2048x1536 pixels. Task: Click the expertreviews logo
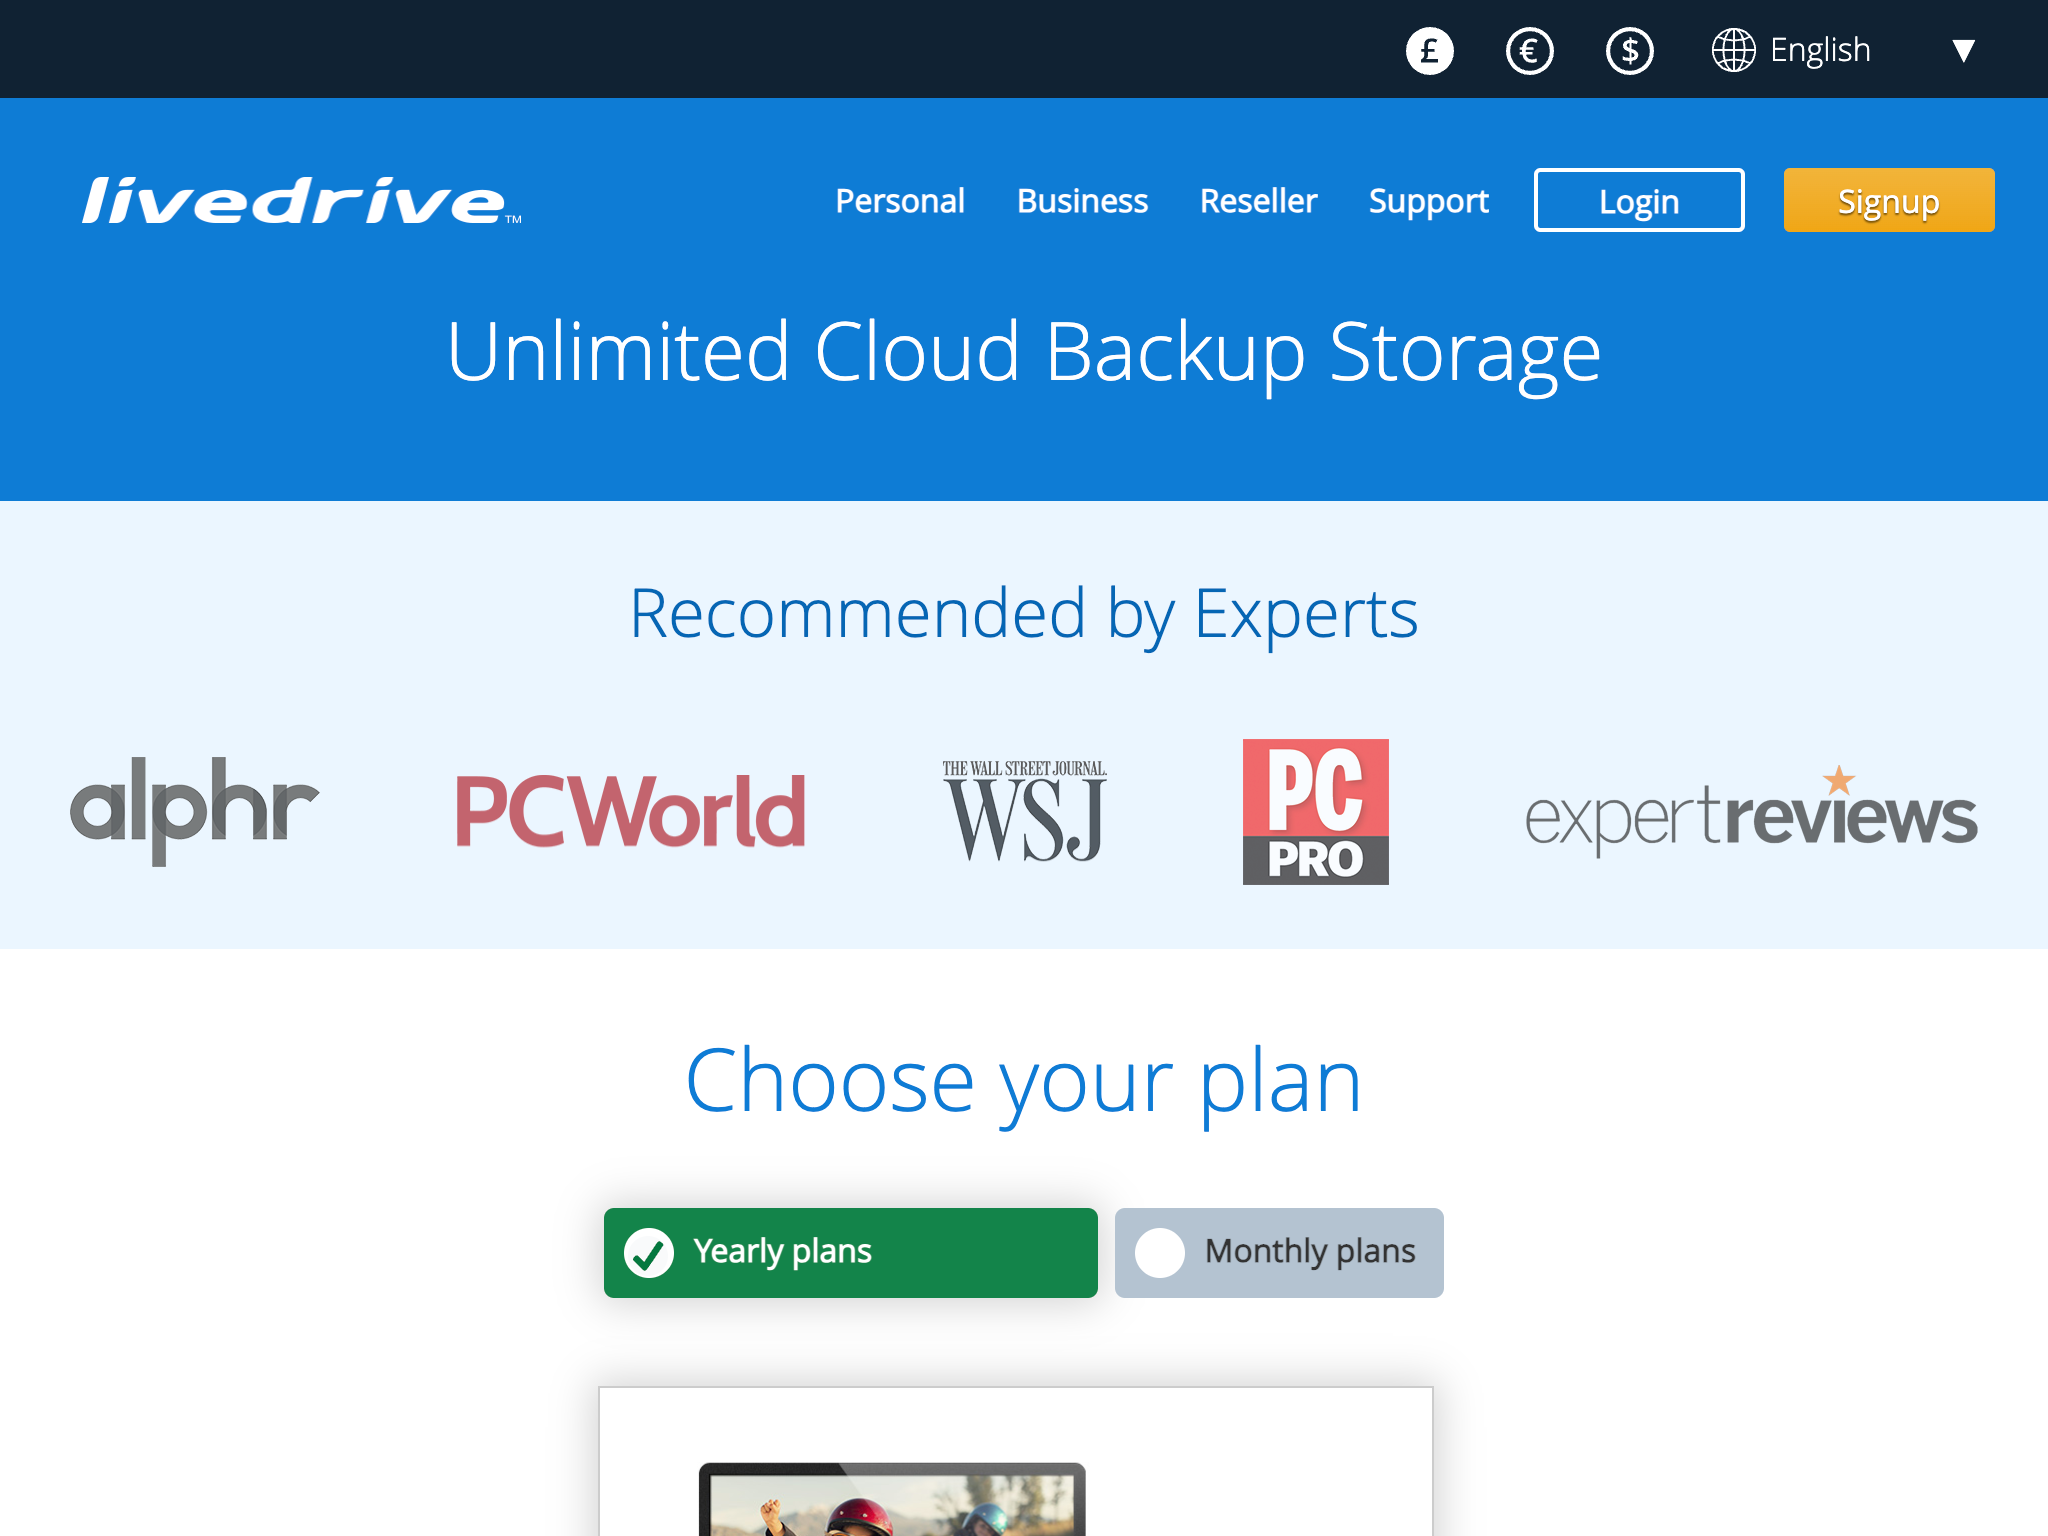point(1751,811)
